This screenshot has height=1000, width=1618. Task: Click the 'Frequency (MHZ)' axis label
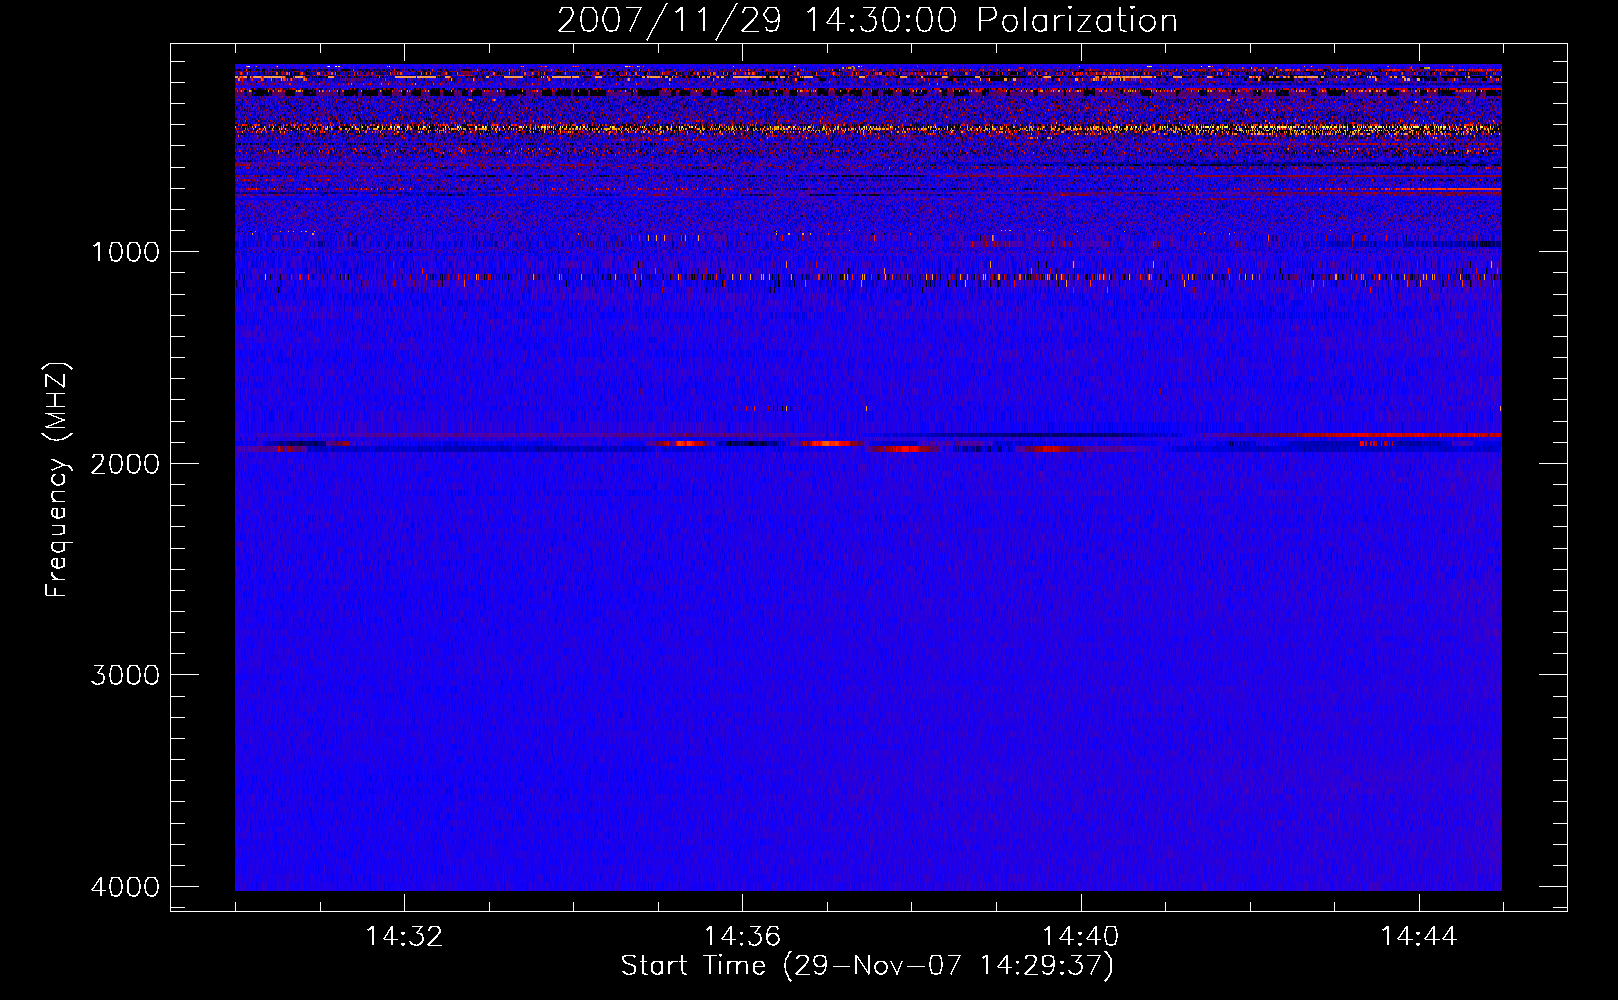pyautogui.click(x=57, y=480)
